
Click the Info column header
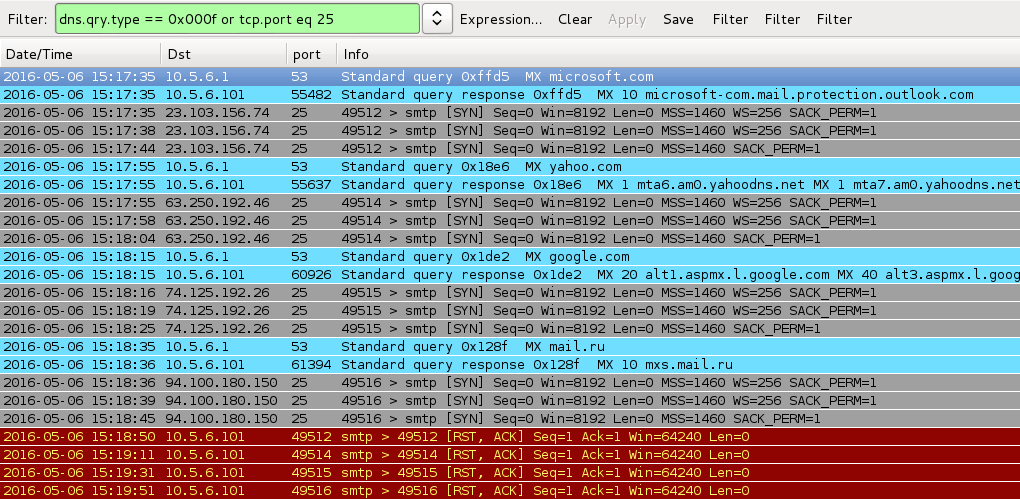[600, 54]
